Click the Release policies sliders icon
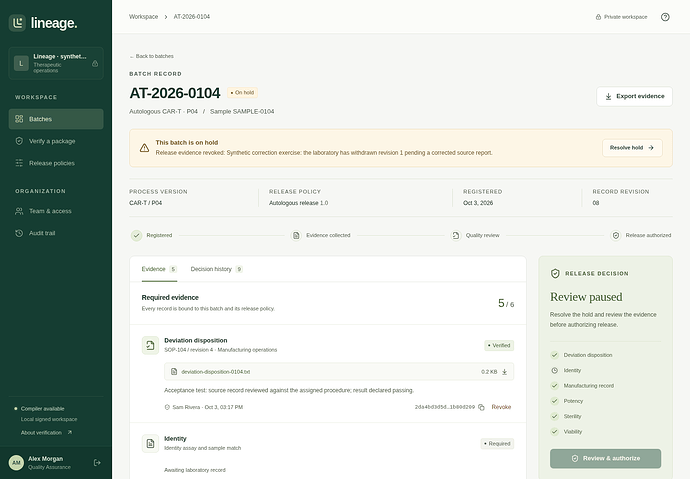690x479 pixels. click(x=19, y=163)
